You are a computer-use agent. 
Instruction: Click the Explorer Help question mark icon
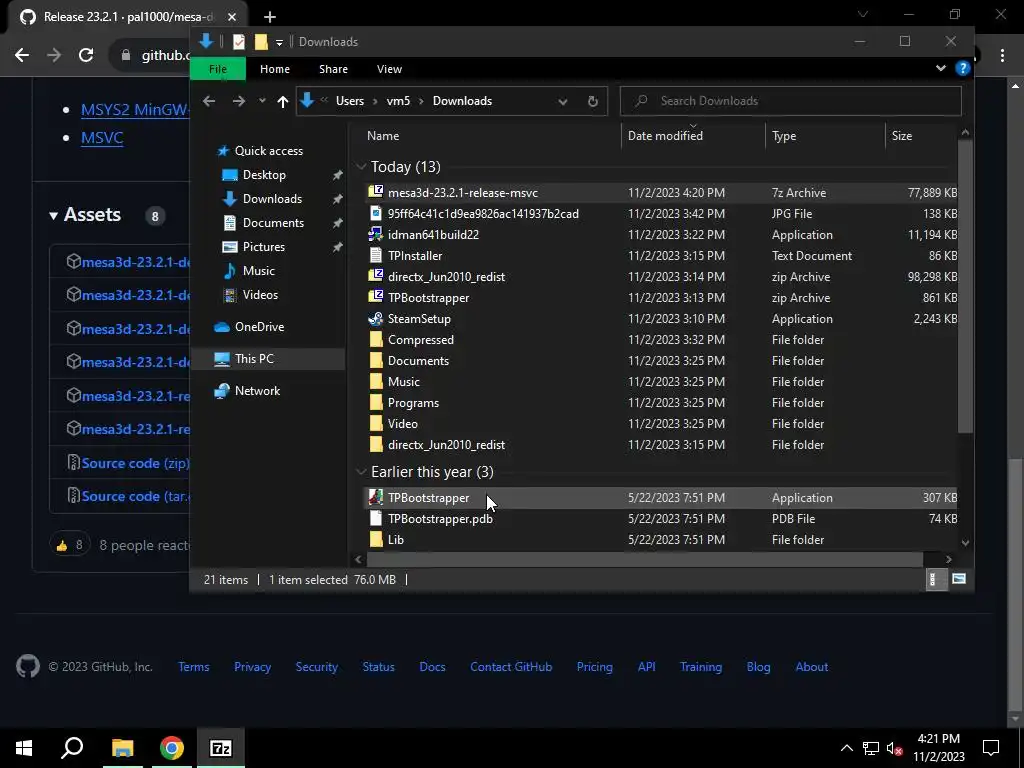coord(963,68)
